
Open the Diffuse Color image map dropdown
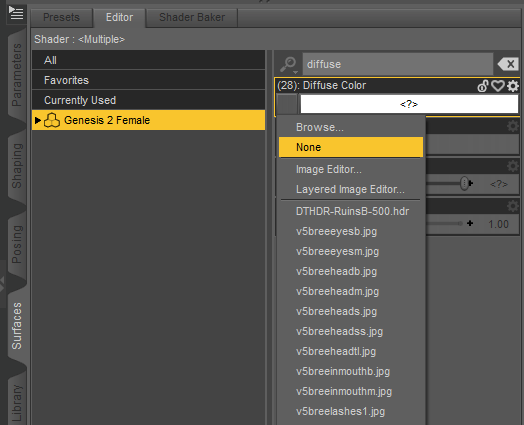click(287, 104)
